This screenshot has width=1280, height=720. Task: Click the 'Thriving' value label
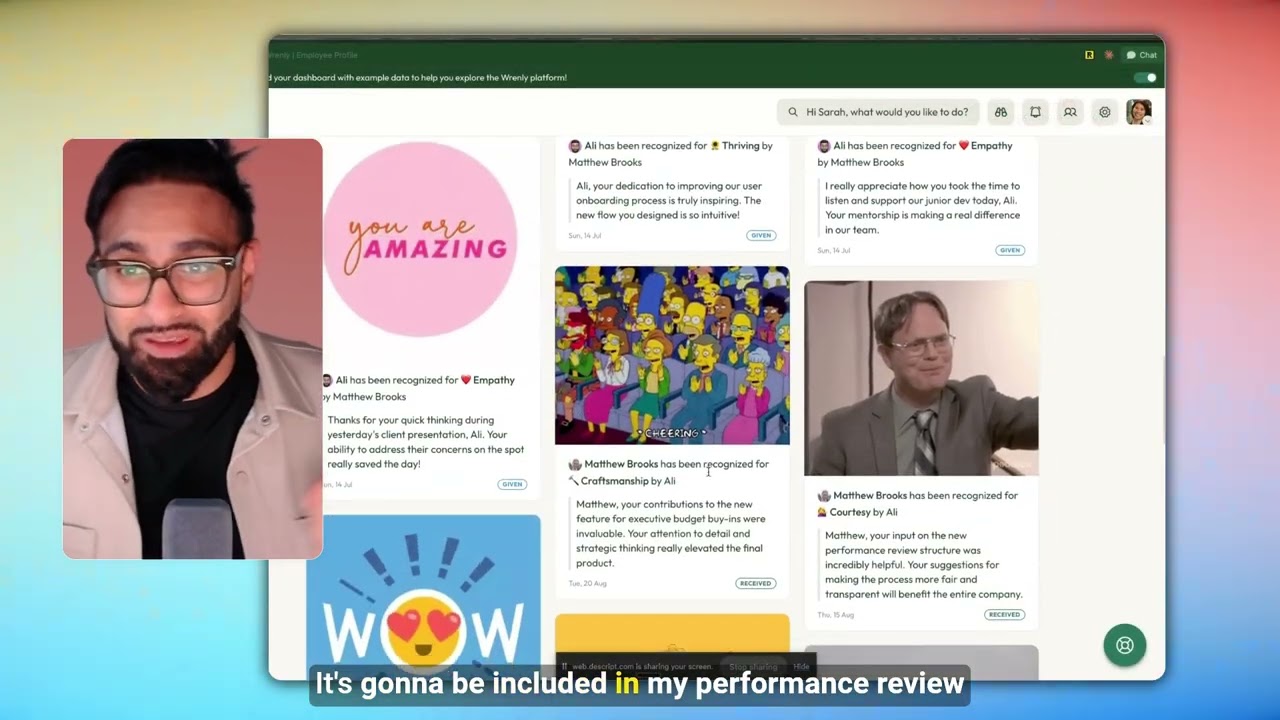pos(741,146)
